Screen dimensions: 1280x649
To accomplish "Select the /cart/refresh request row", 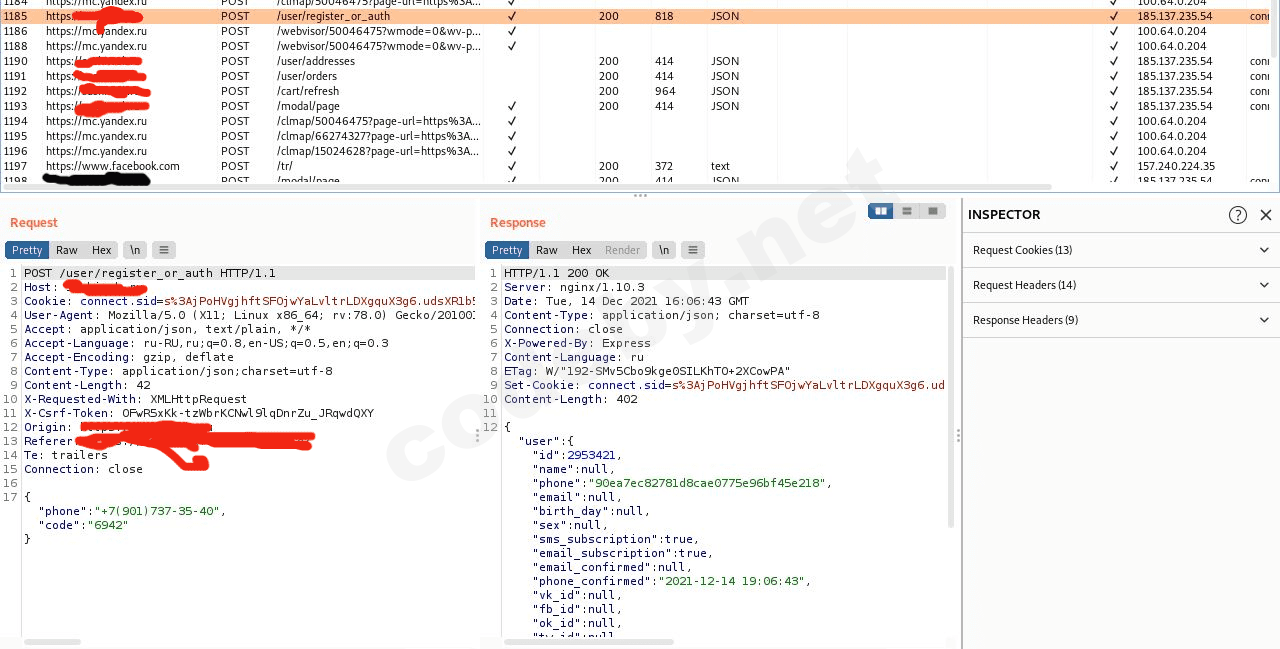I will (300, 91).
